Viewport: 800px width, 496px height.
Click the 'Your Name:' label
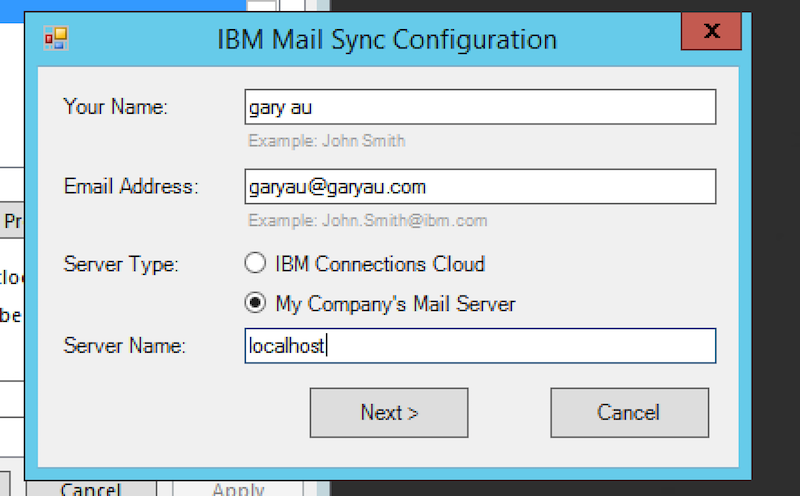115,107
